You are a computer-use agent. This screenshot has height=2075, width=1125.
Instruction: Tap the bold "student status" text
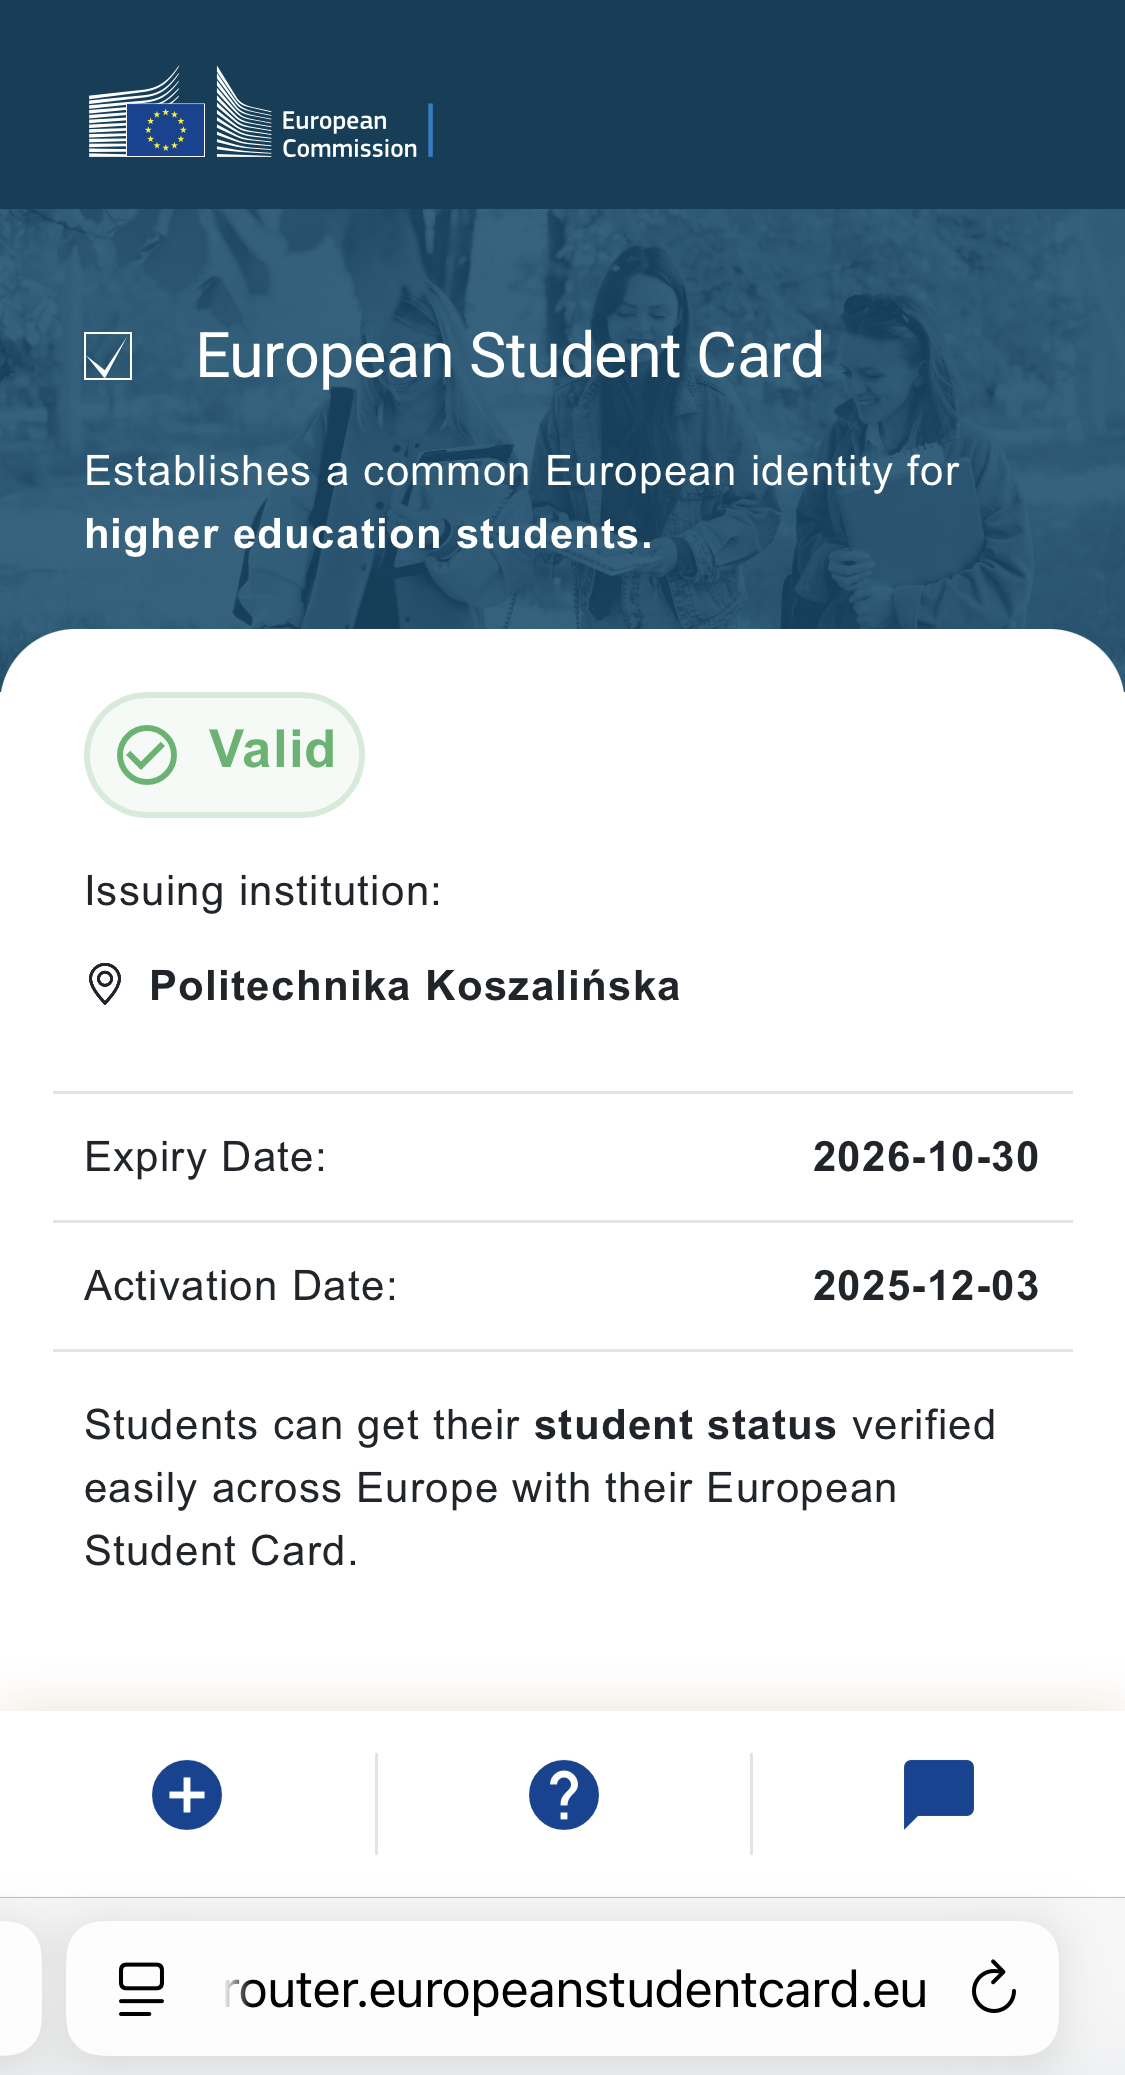685,1425
